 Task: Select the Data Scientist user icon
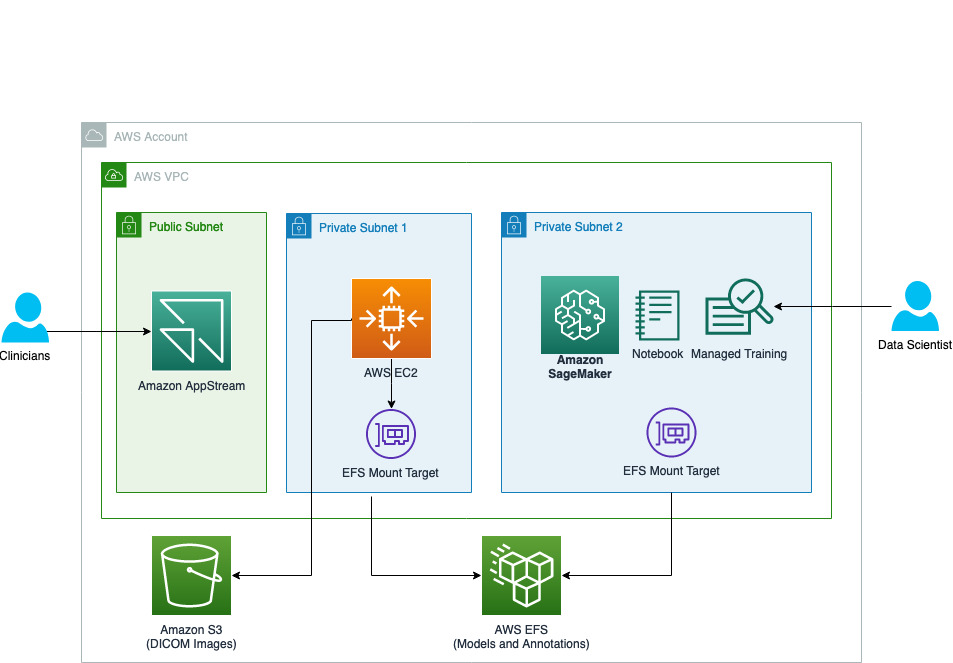click(914, 307)
